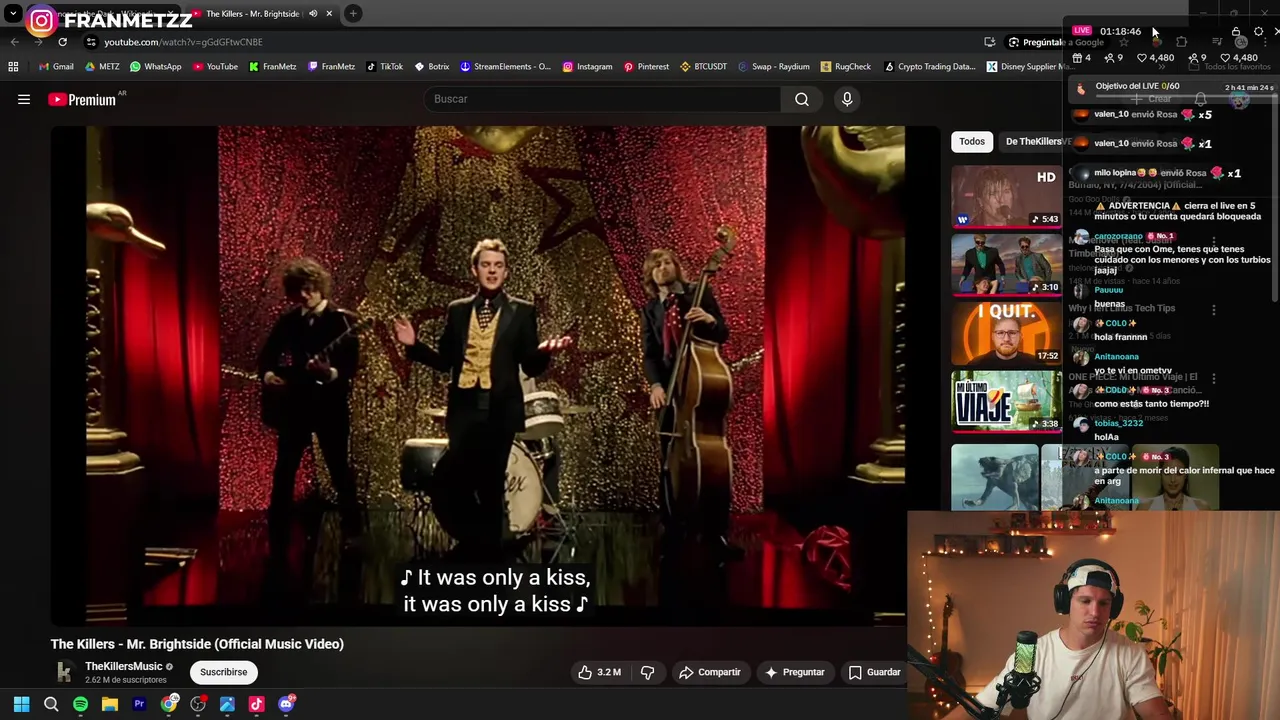The image size is (1280, 720).
Task: Open Chrome from the taskbar
Action: [x=169, y=704]
